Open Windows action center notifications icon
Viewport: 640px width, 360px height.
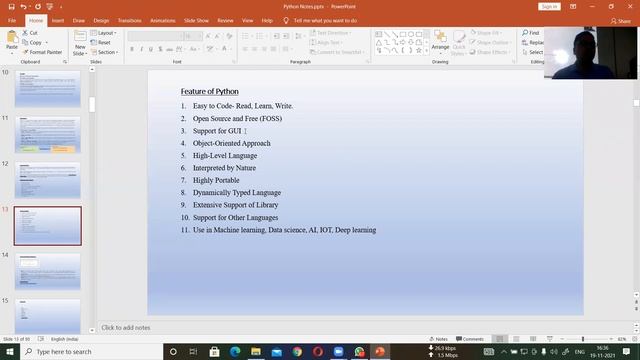(627, 351)
